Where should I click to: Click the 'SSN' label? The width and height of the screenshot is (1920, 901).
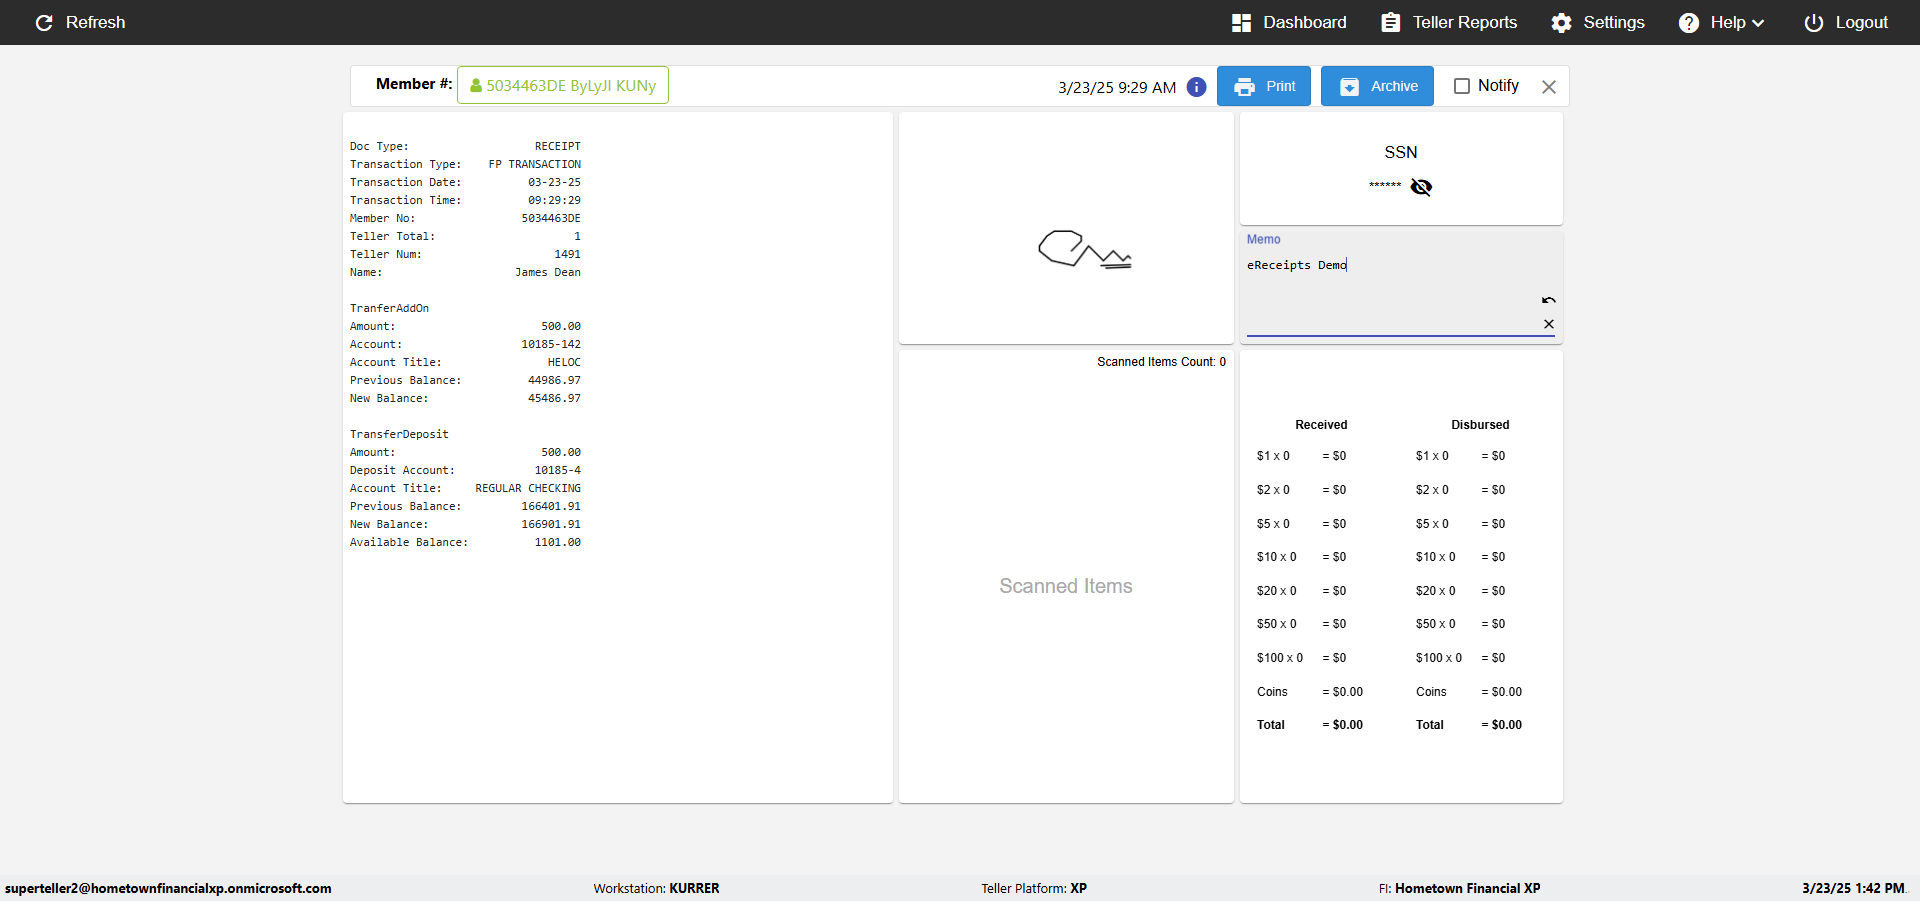click(x=1400, y=152)
